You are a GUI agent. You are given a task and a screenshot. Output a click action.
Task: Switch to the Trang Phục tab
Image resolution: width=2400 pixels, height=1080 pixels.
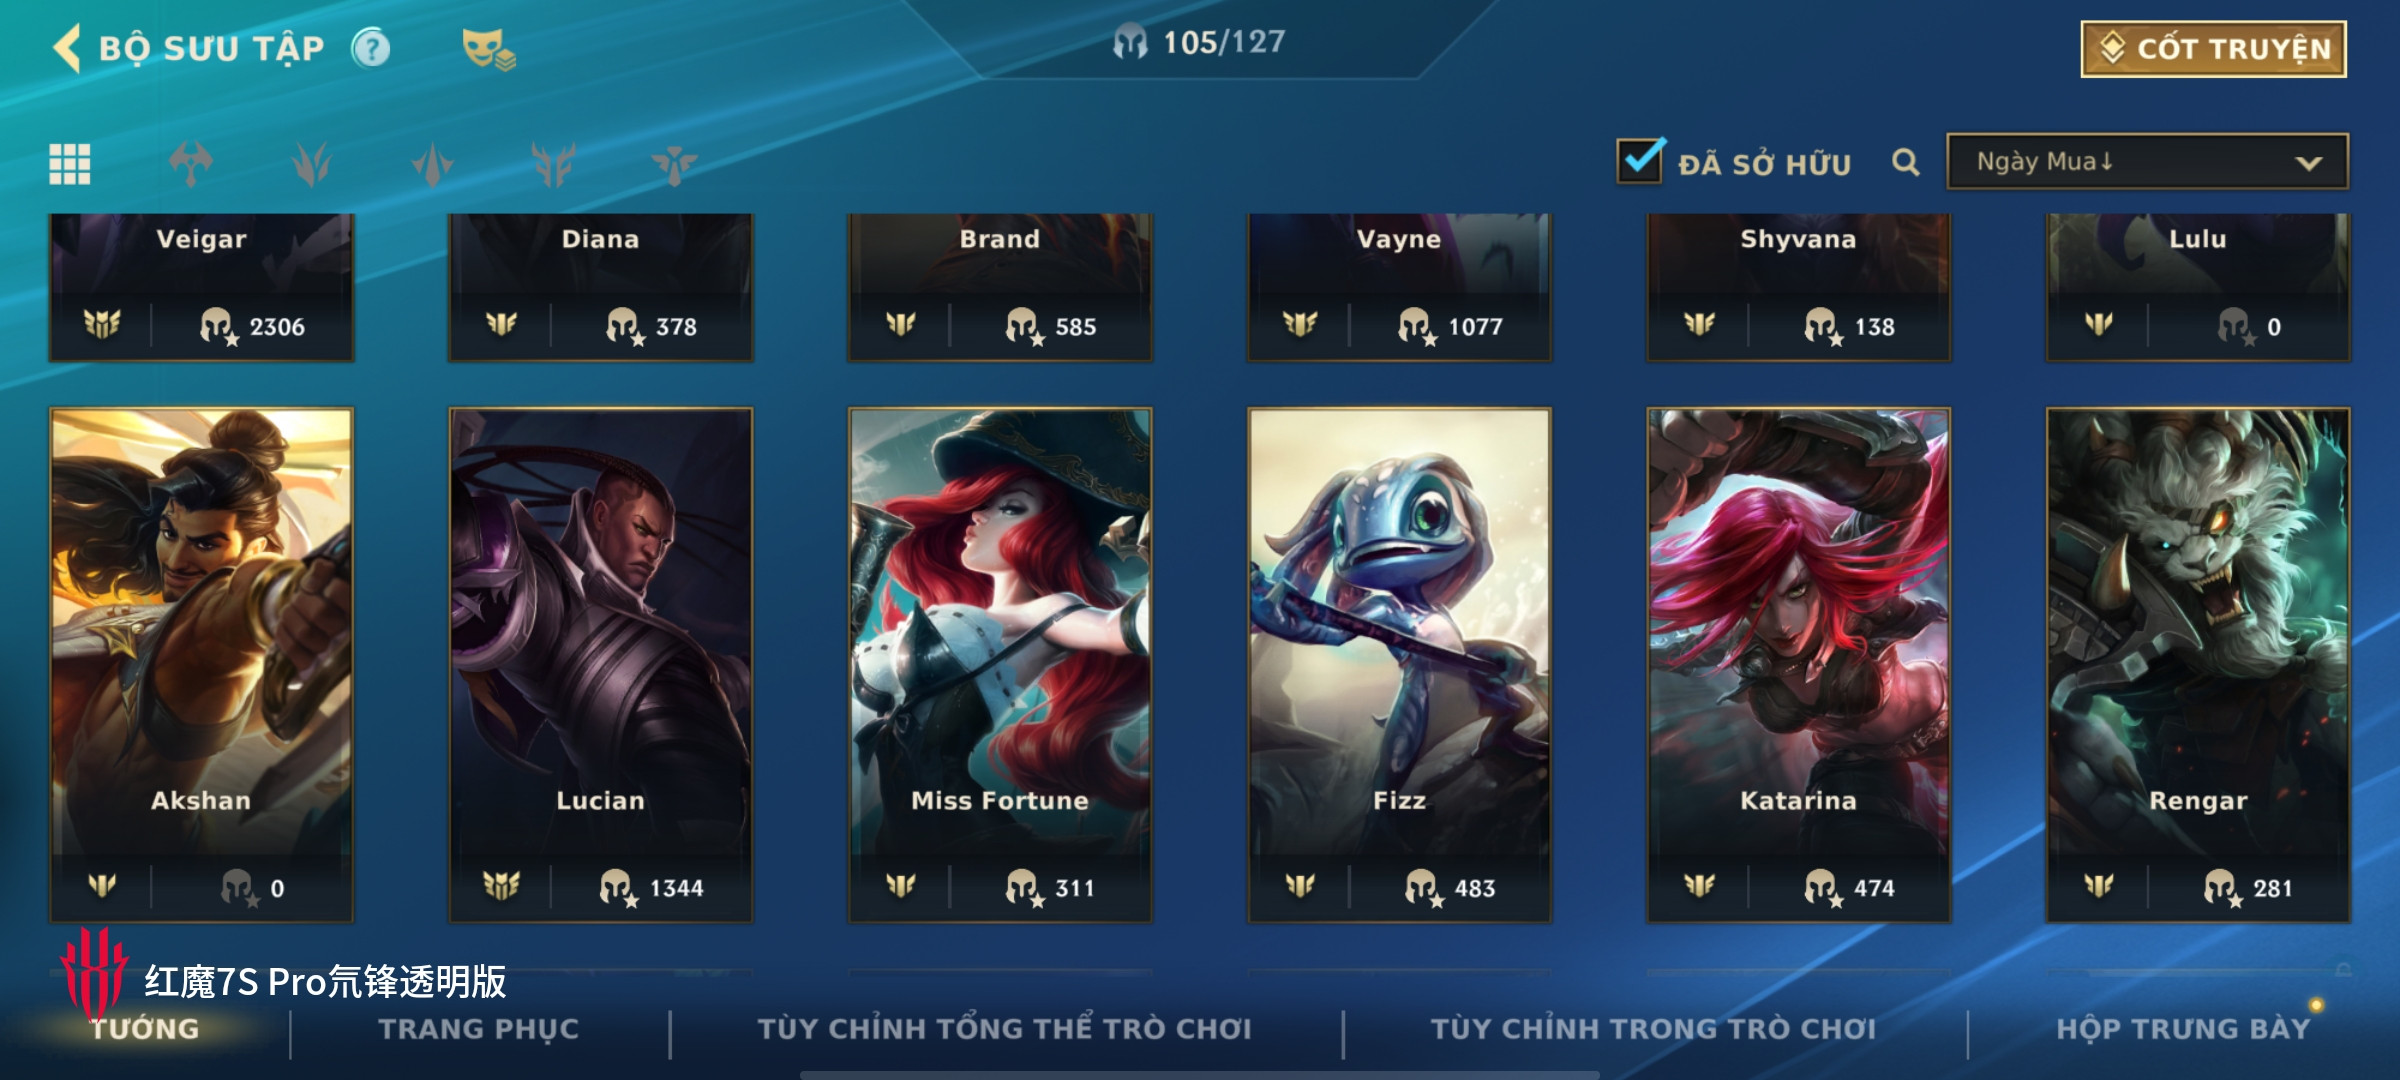pos(478,1028)
